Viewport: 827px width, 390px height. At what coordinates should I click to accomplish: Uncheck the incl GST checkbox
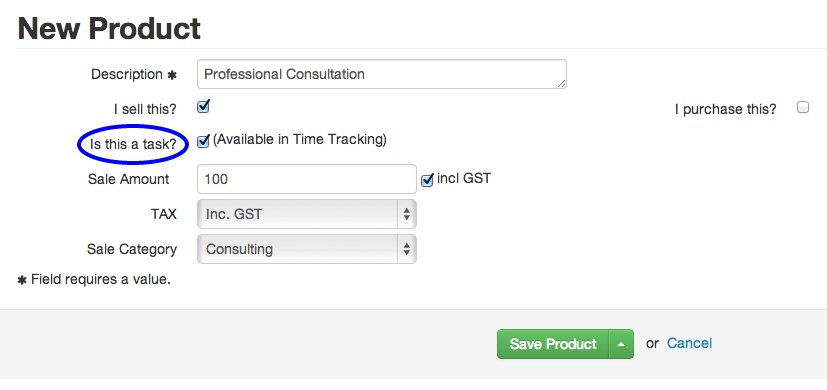click(x=427, y=180)
